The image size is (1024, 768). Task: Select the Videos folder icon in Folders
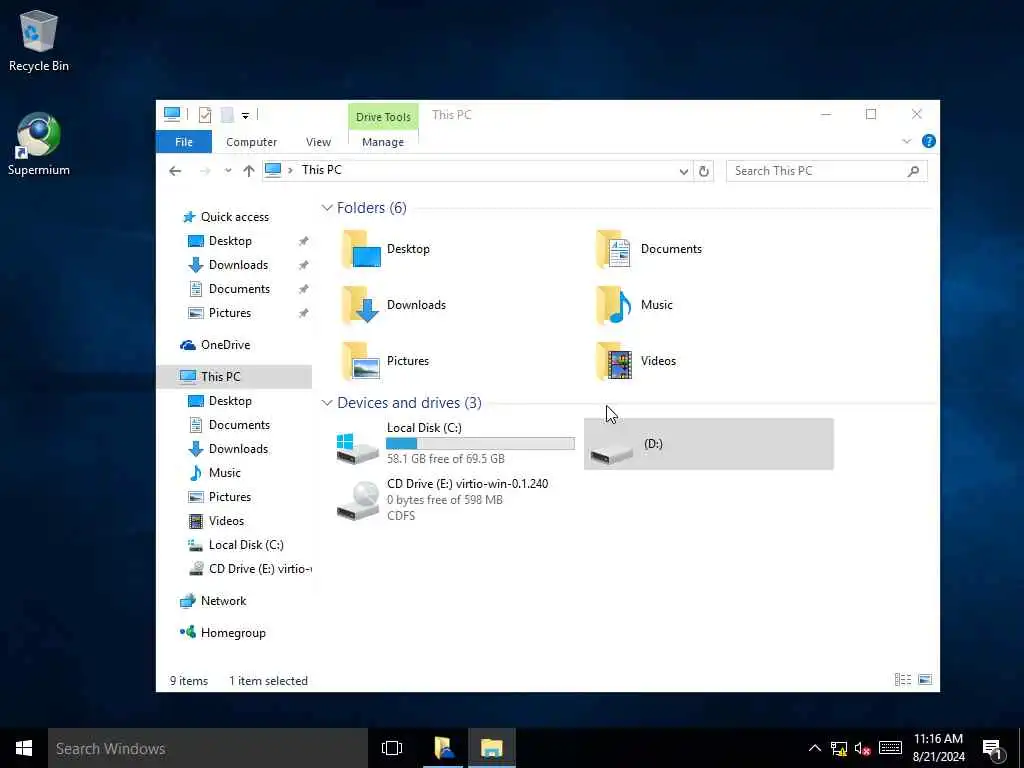coord(614,361)
